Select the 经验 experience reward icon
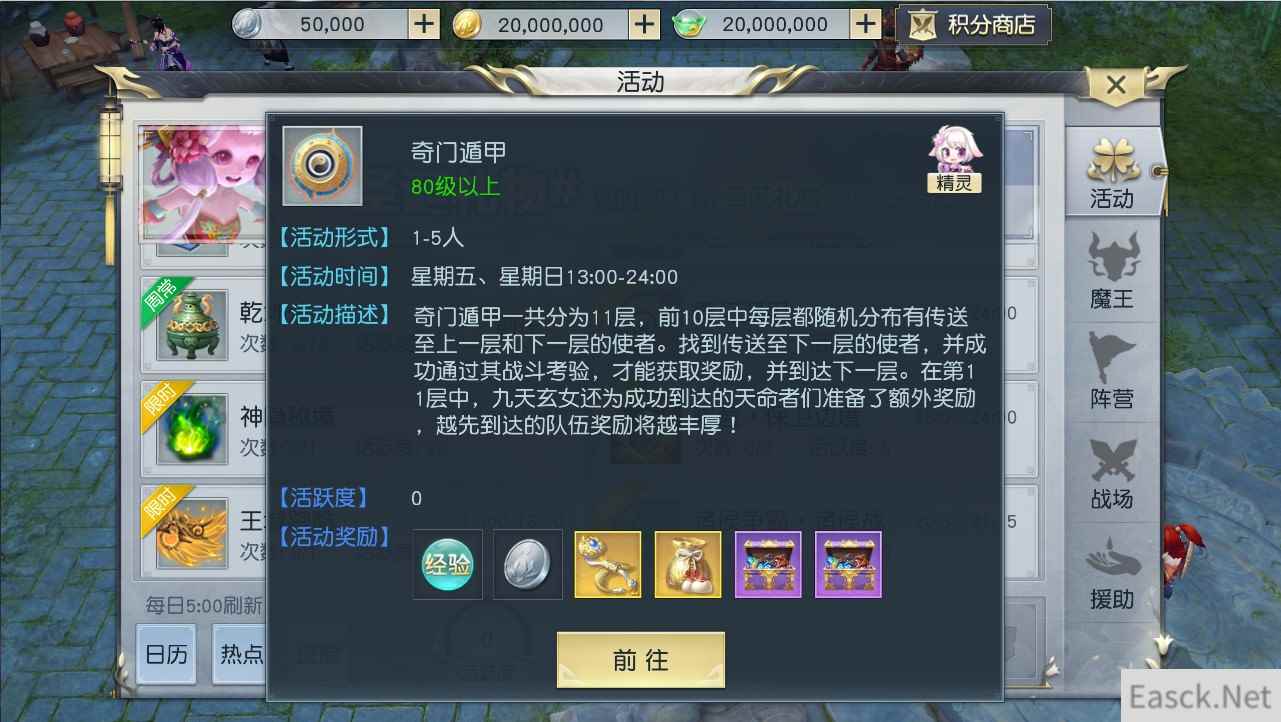Screen dimensions: 1281x722 click(x=447, y=564)
